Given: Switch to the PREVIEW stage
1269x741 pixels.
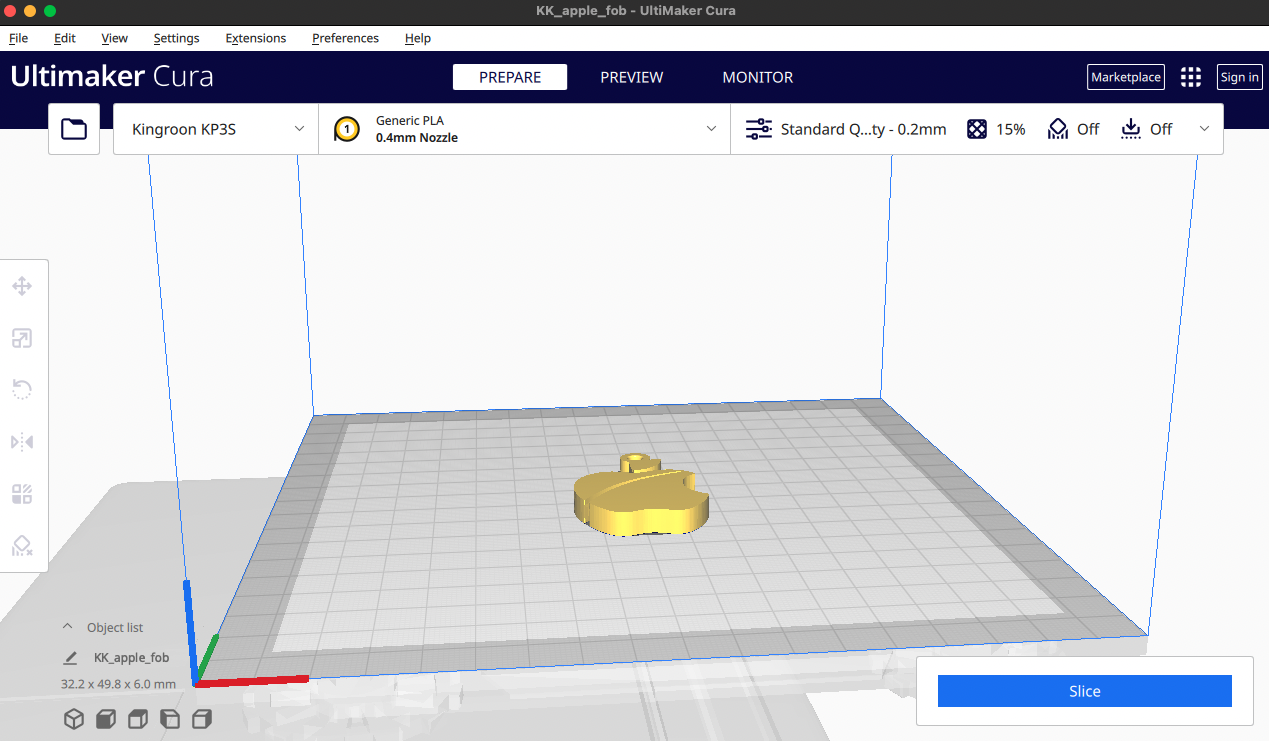Looking at the screenshot, I should tap(632, 77).
